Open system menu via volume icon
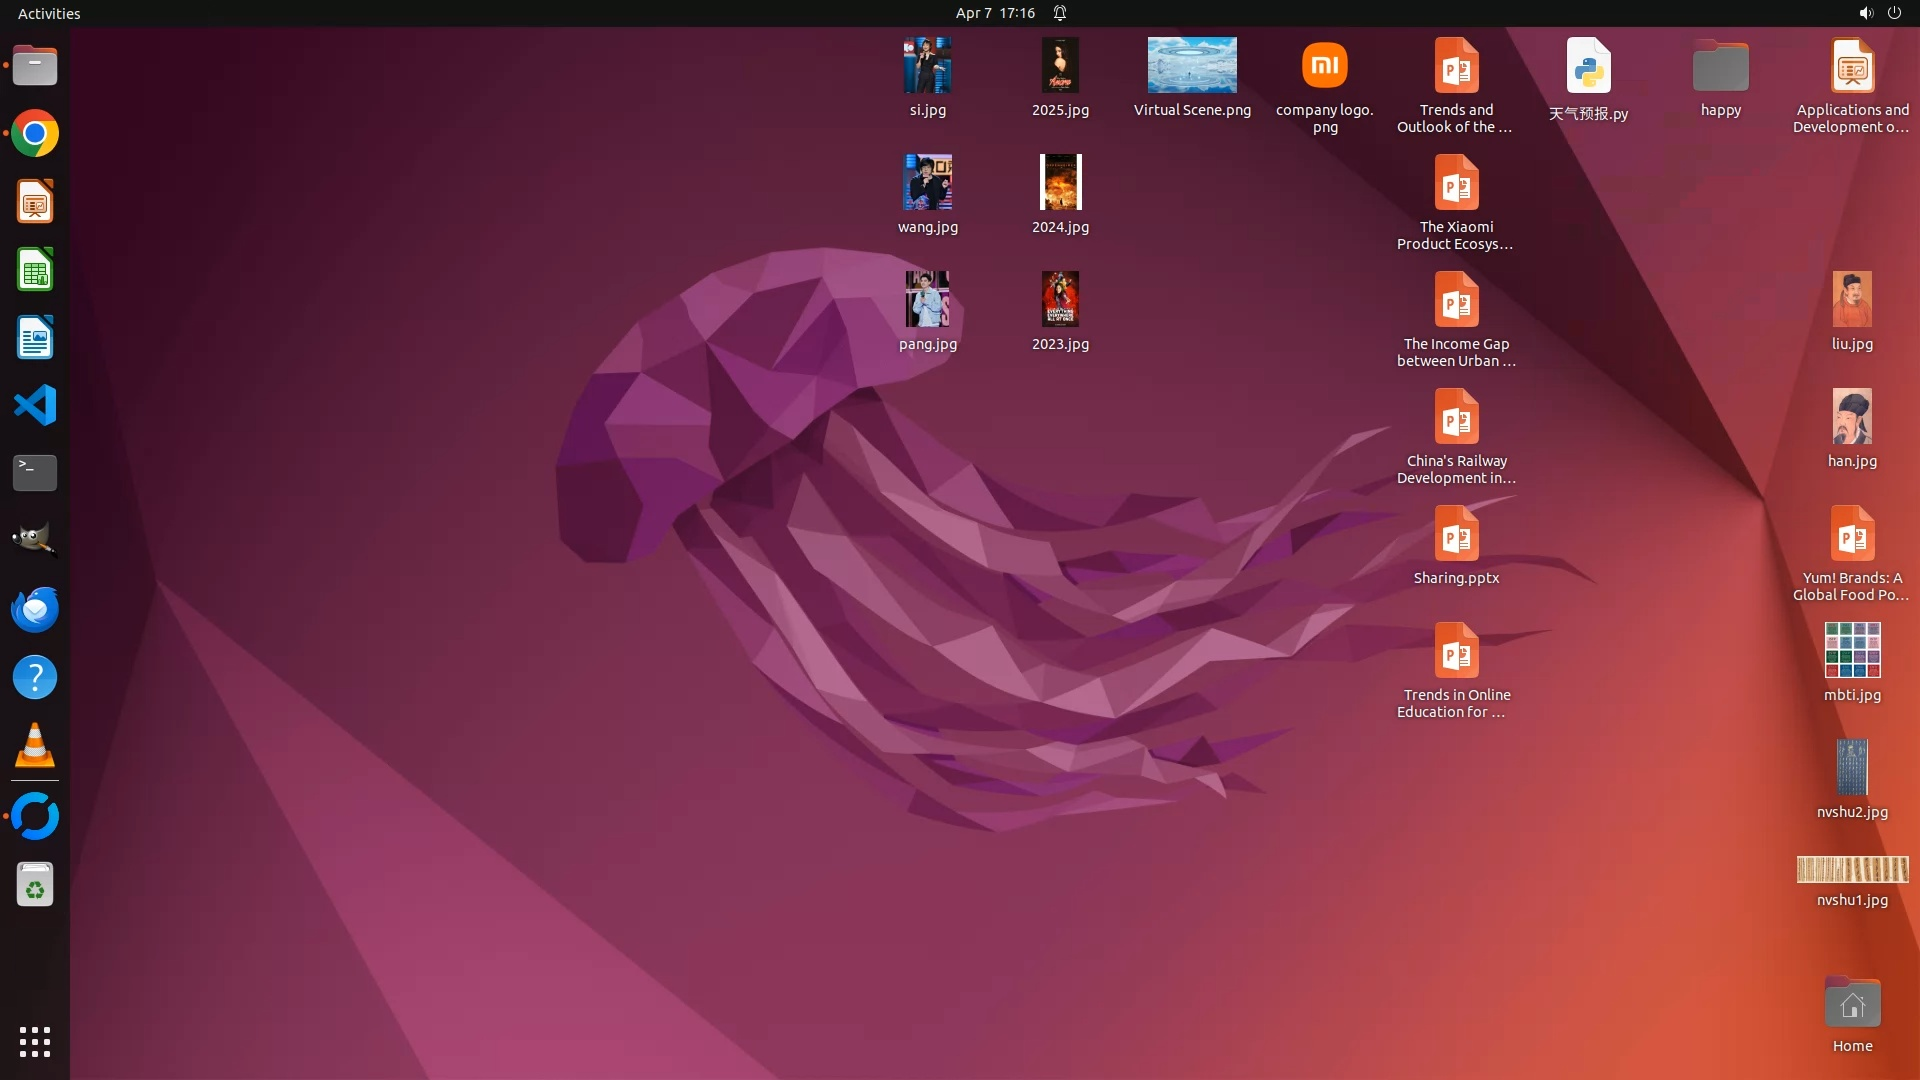 (x=1865, y=13)
